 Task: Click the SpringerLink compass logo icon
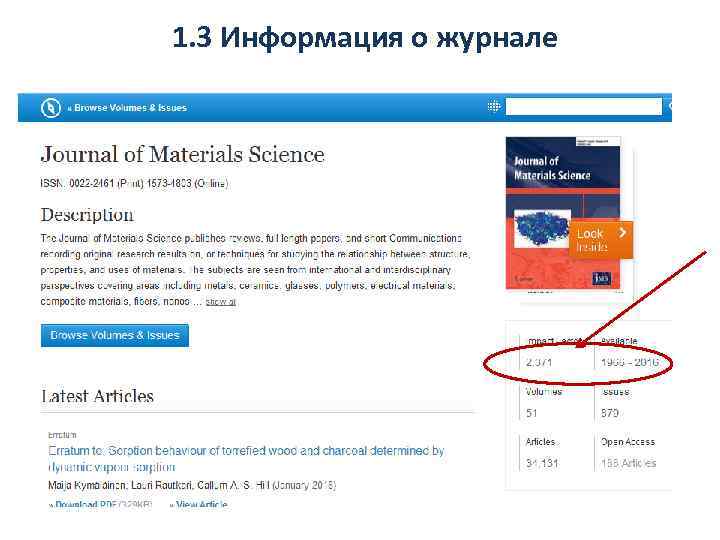51,108
